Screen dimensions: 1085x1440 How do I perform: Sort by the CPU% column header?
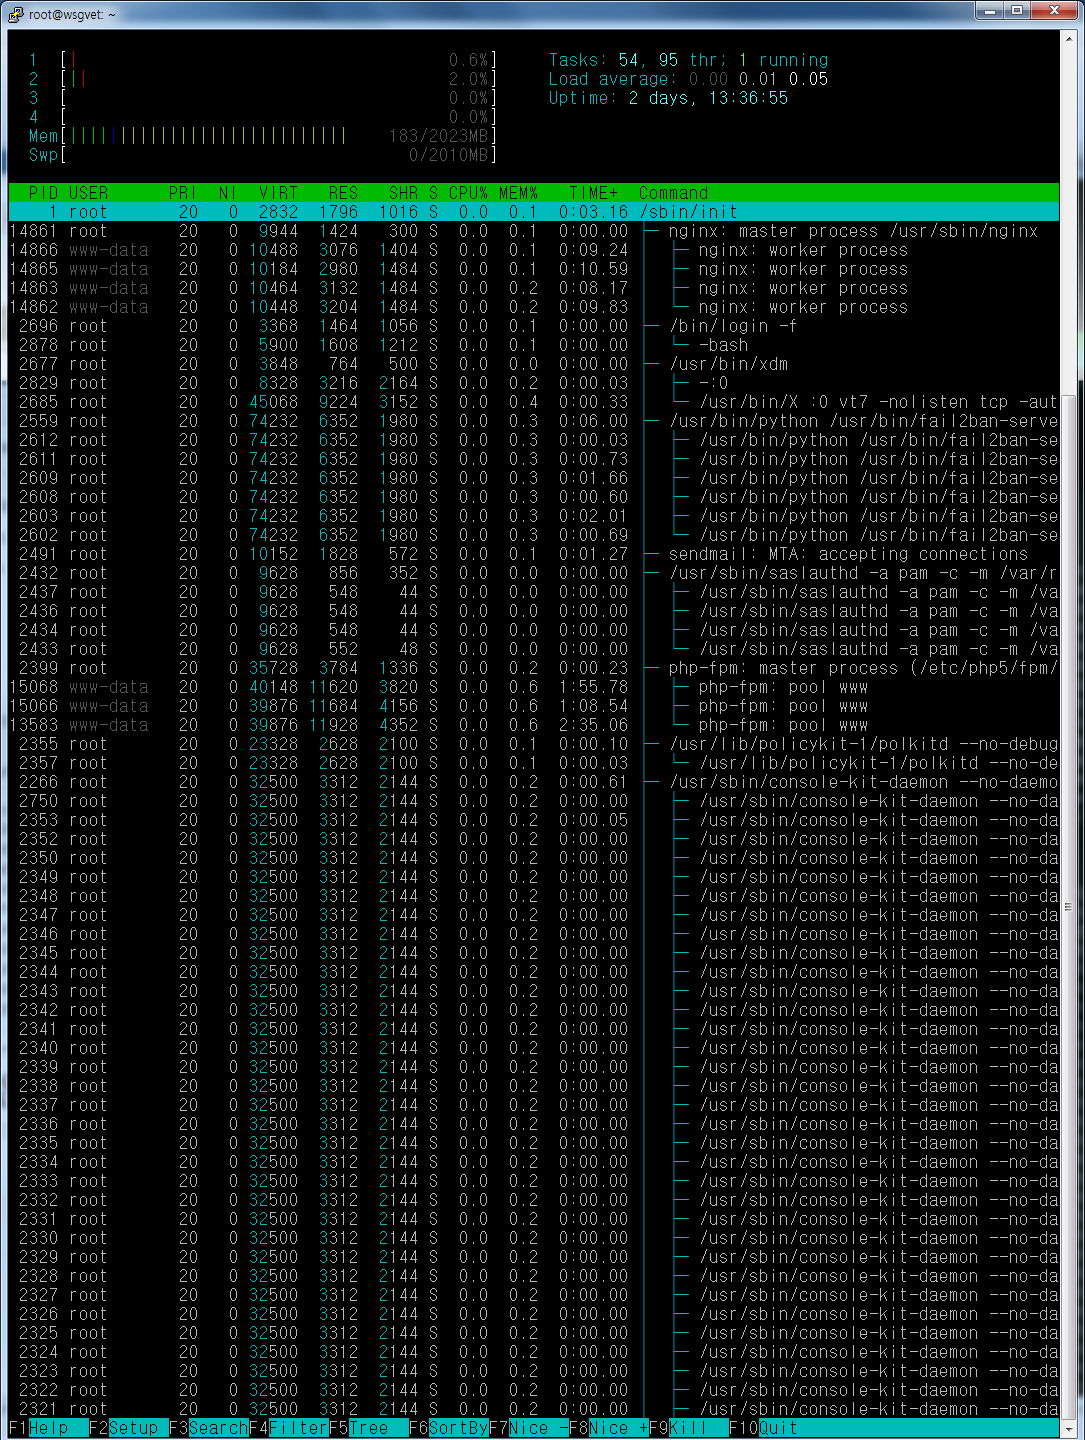coord(468,193)
